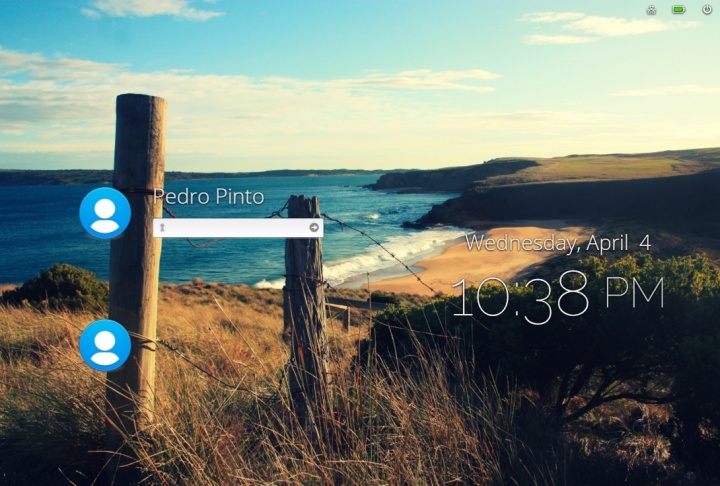Screen dimensions: 720x486
Task: Click the Pedro Pinto username label
Action: point(209,197)
